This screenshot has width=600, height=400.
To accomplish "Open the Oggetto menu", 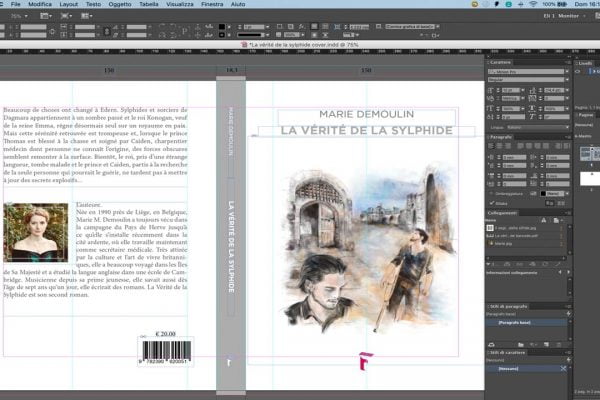I will (120, 4).
